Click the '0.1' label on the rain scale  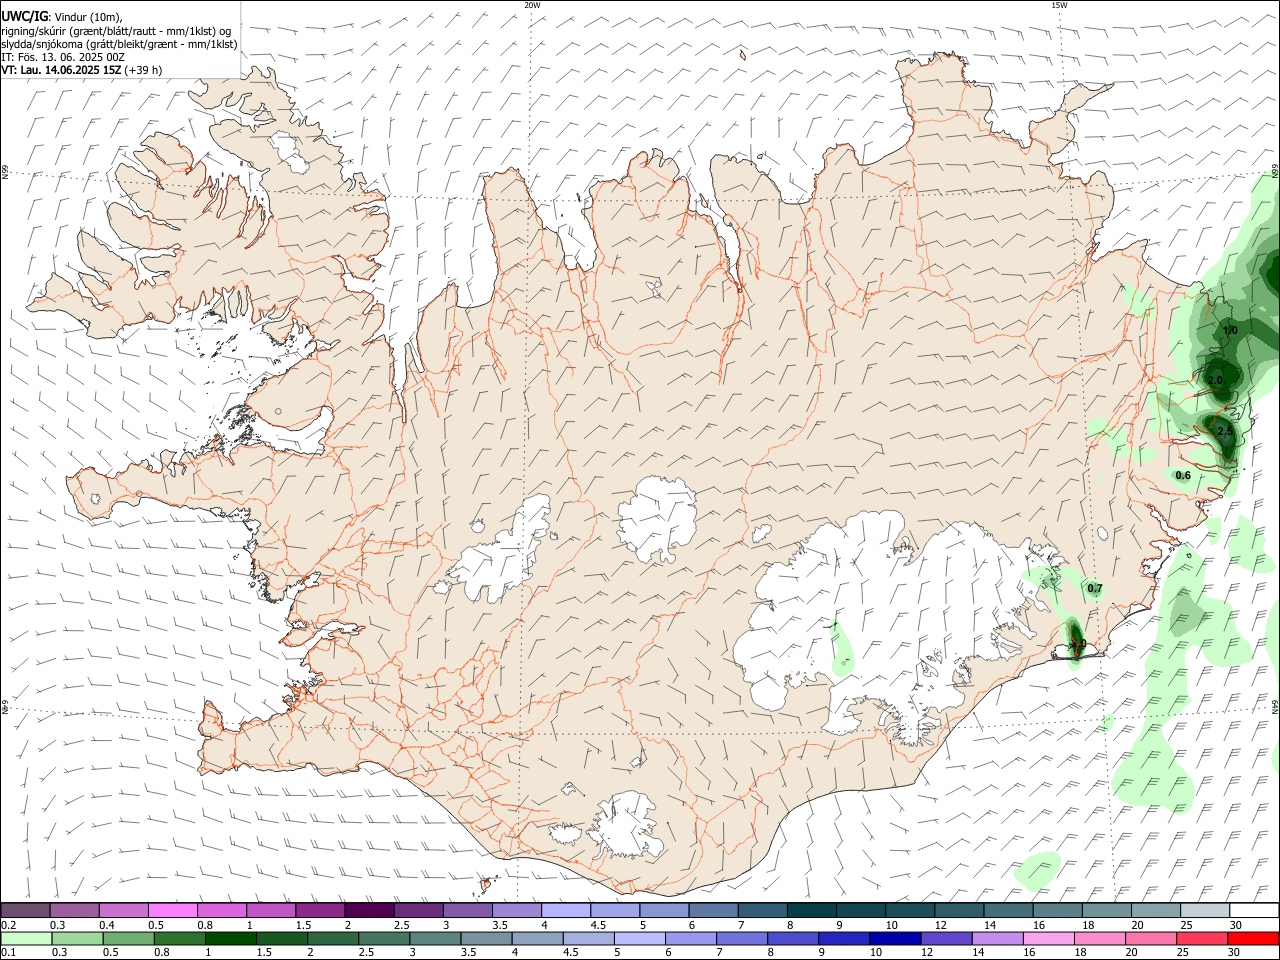point(8,952)
